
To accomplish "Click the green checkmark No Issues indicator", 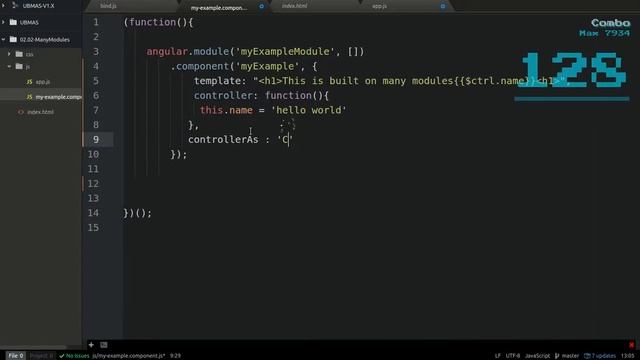I will point(62,356).
